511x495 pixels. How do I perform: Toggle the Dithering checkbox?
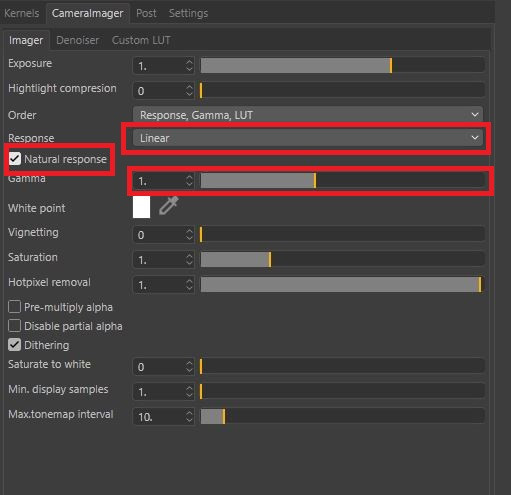(14, 345)
